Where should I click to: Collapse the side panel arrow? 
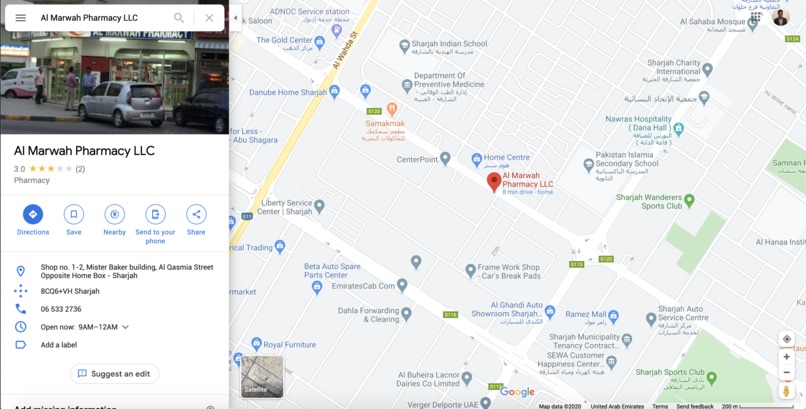point(235,18)
